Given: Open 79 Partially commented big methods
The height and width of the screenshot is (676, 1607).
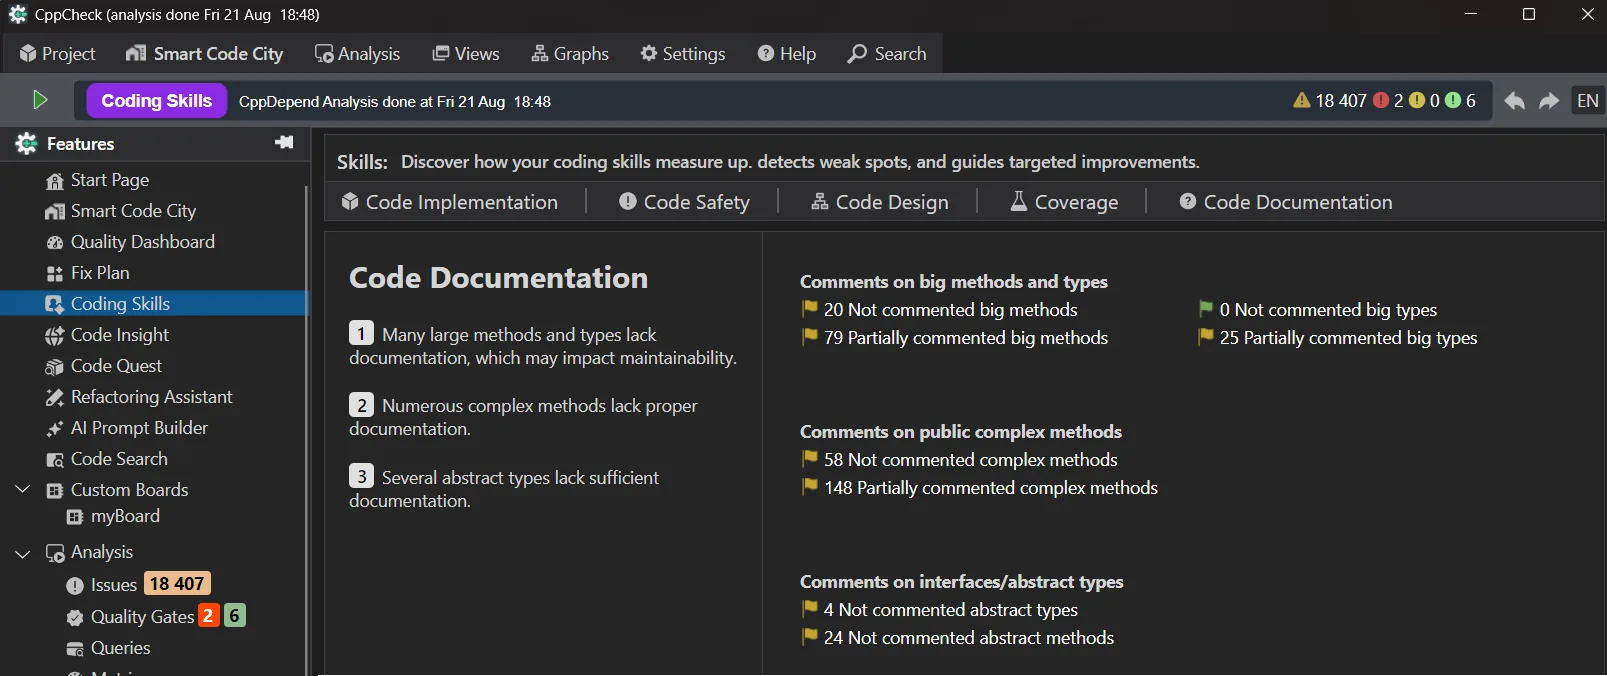Looking at the screenshot, I should point(966,338).
